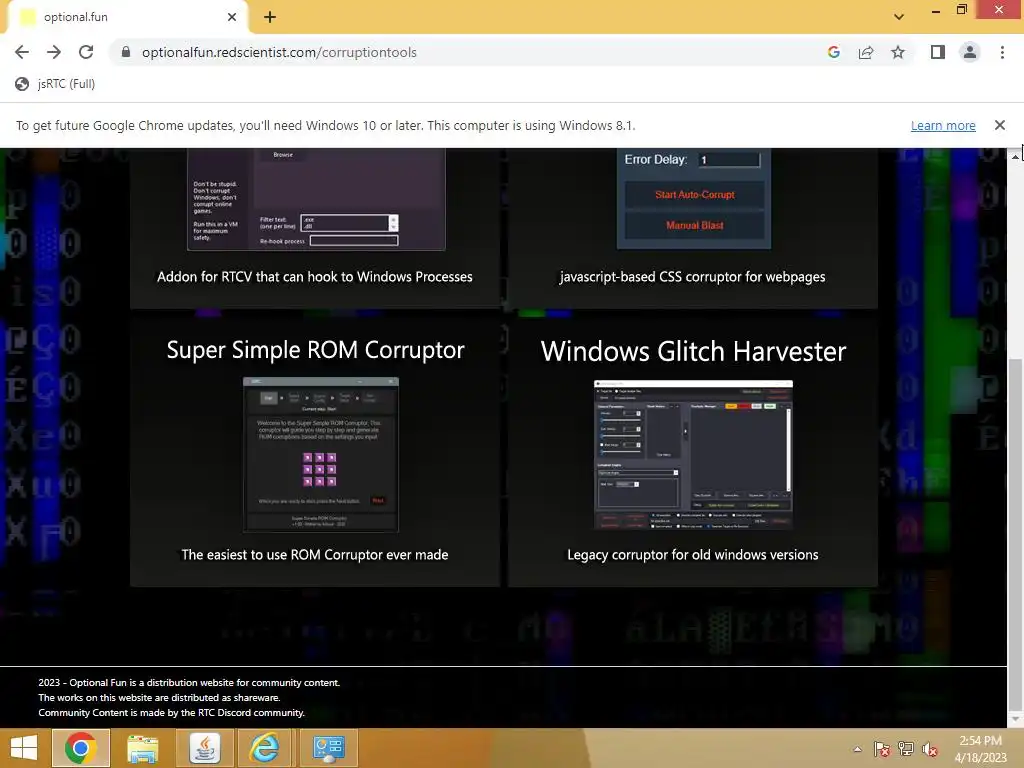Go back to the previous page
This screenshot has height=768, width=1024.
(22, 52)
